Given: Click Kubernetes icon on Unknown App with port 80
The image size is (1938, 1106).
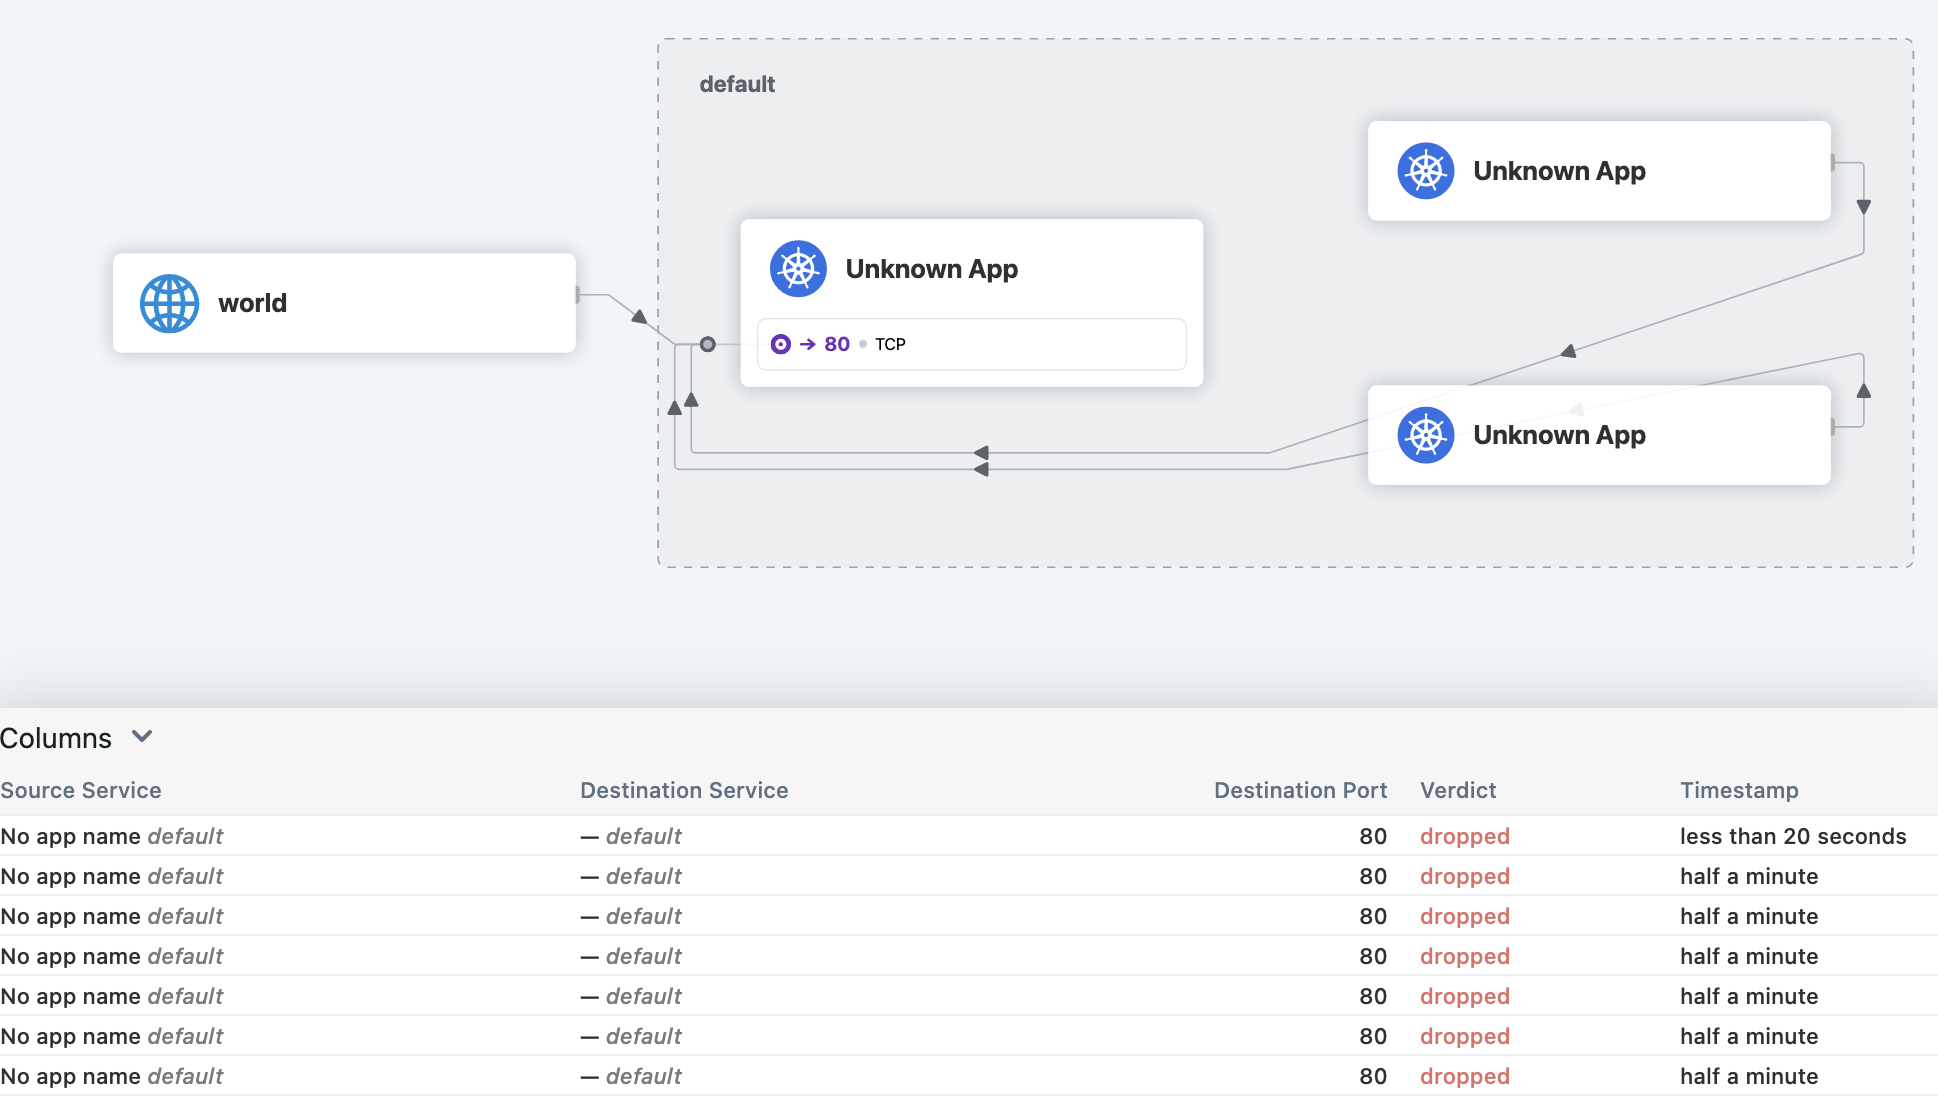Looking at the screenshot, I should tap(798, 269).
